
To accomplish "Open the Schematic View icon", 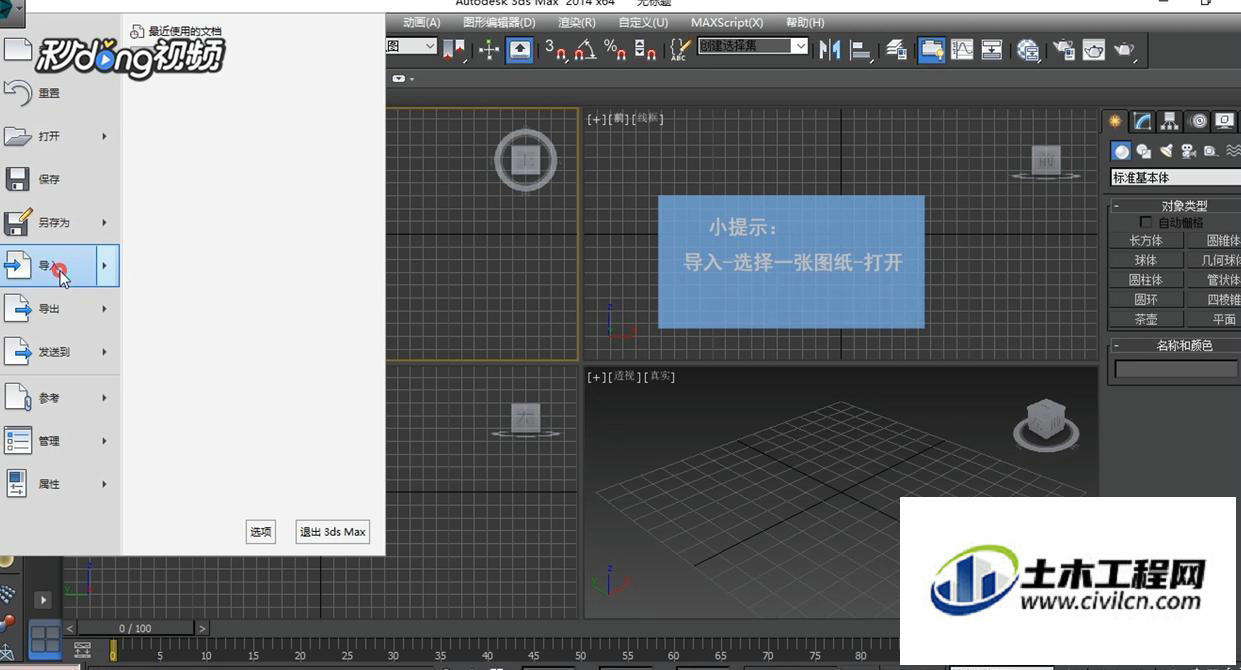I will (x=992, y=50).
